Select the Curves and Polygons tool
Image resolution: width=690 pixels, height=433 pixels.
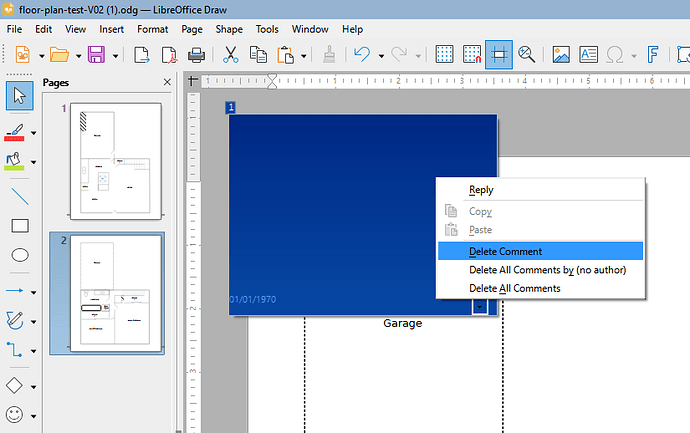coord(15,320)
